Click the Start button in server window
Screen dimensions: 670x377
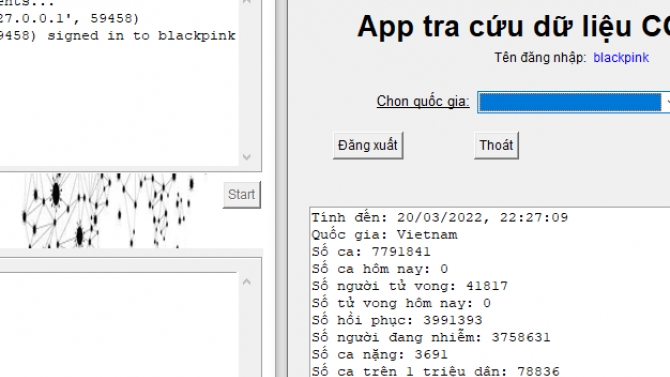[x=241, y=195]
